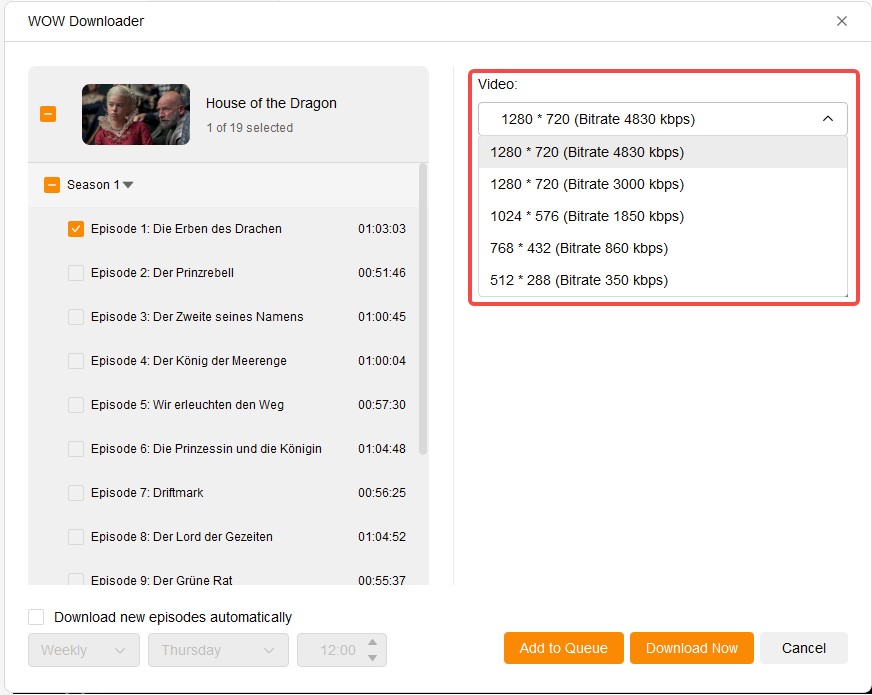
Task: Check Episode 5: Wir erleuchten den Weg
Action: click(x=76, y=404)
